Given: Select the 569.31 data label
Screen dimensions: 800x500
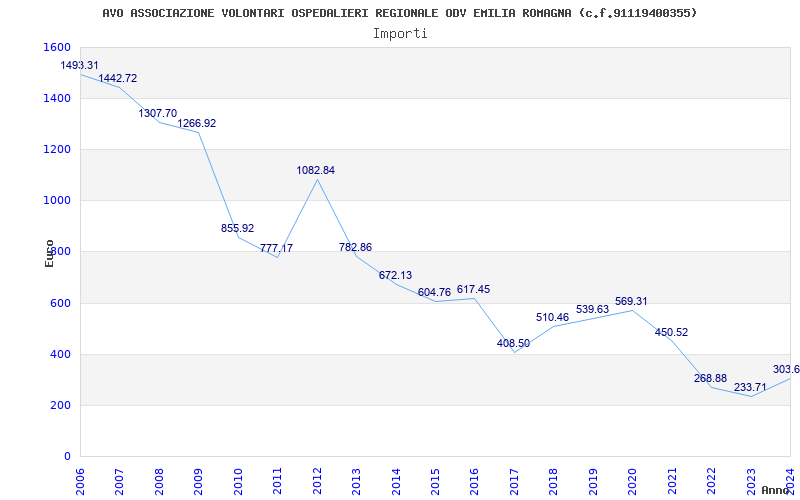Looking at the screenshot, I should click(x=631, y=302).
